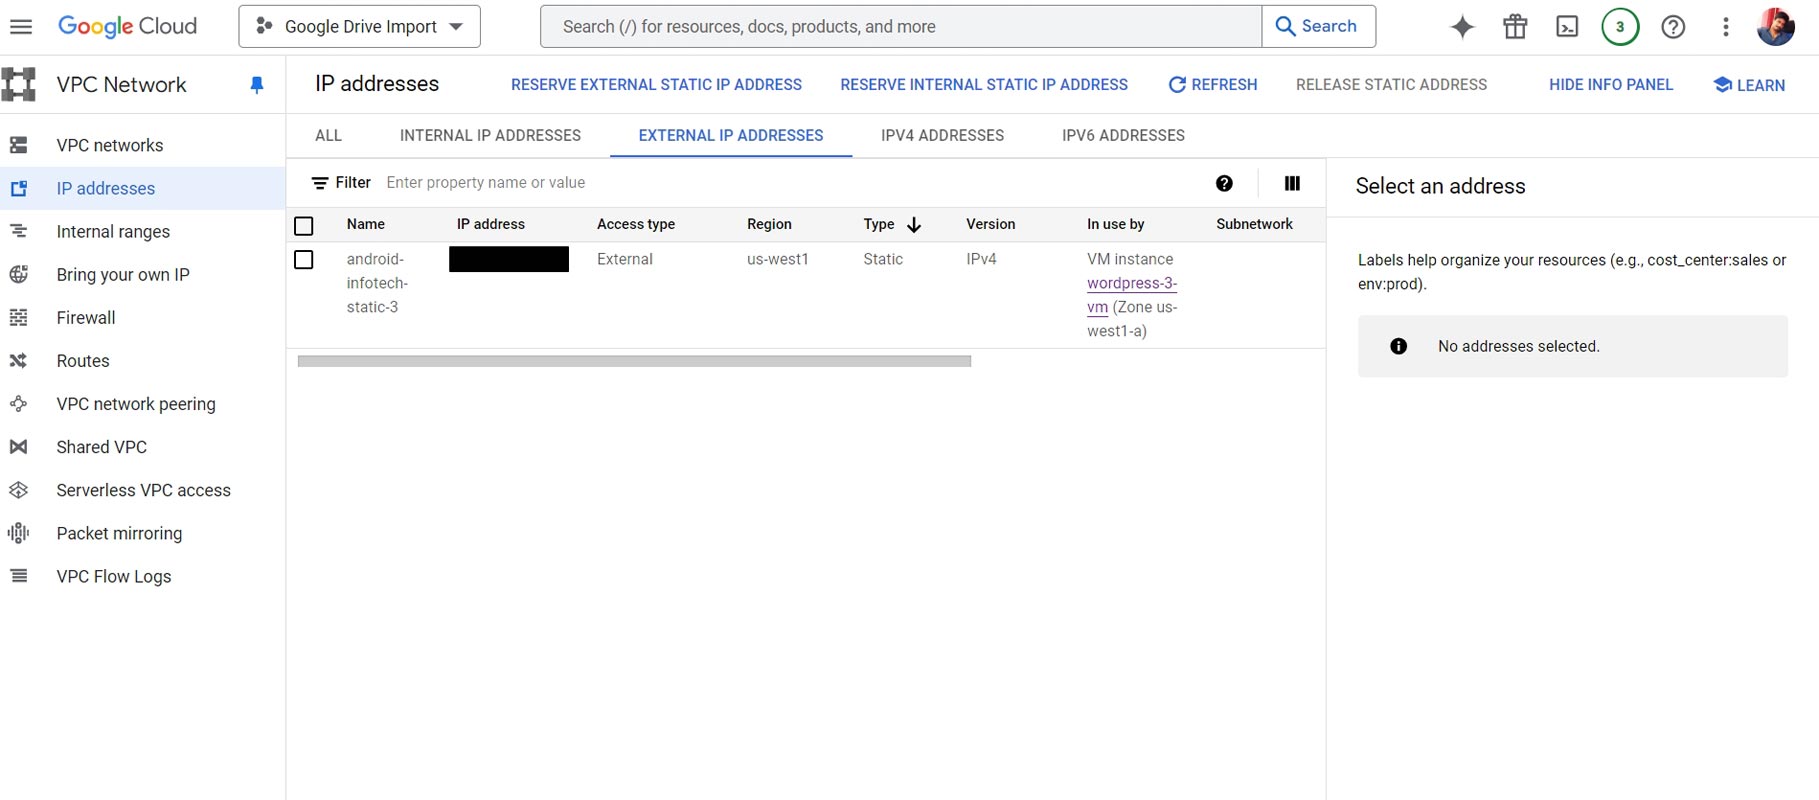The image size is (1819, 800).
Task: Click the Packet mirroring sidebar icon
Action: coord(18,533)
